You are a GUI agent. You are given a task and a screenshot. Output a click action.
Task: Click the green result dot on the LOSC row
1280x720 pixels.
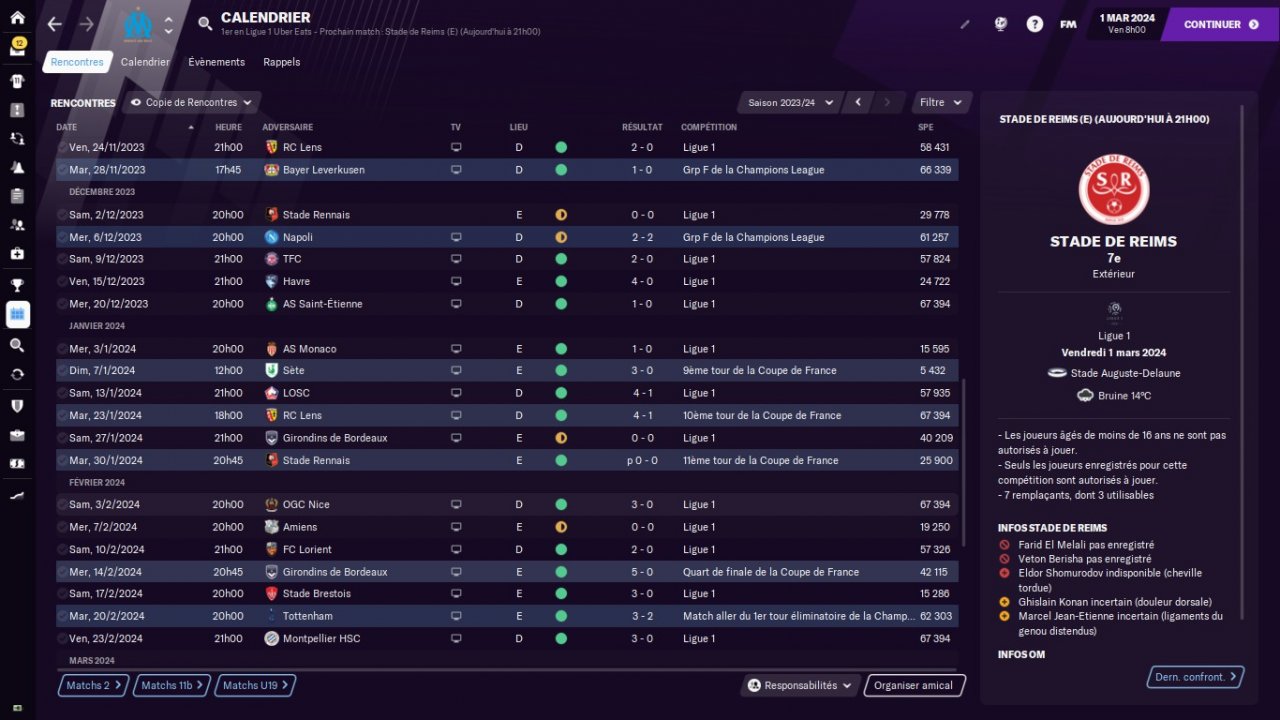point(561,393)
